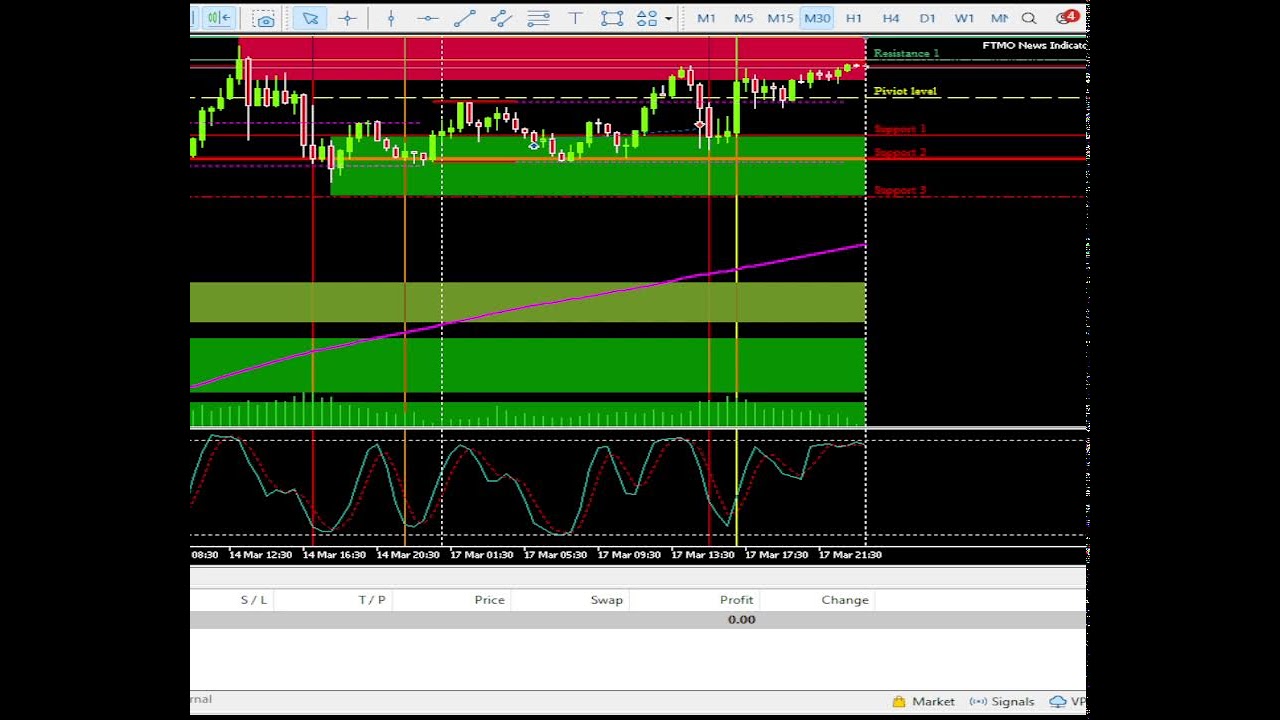The height and width of the screenshot is (720, 1280).
Task: Click the 17 Mar 13:30 time label
Action: (x=703, y=554)
